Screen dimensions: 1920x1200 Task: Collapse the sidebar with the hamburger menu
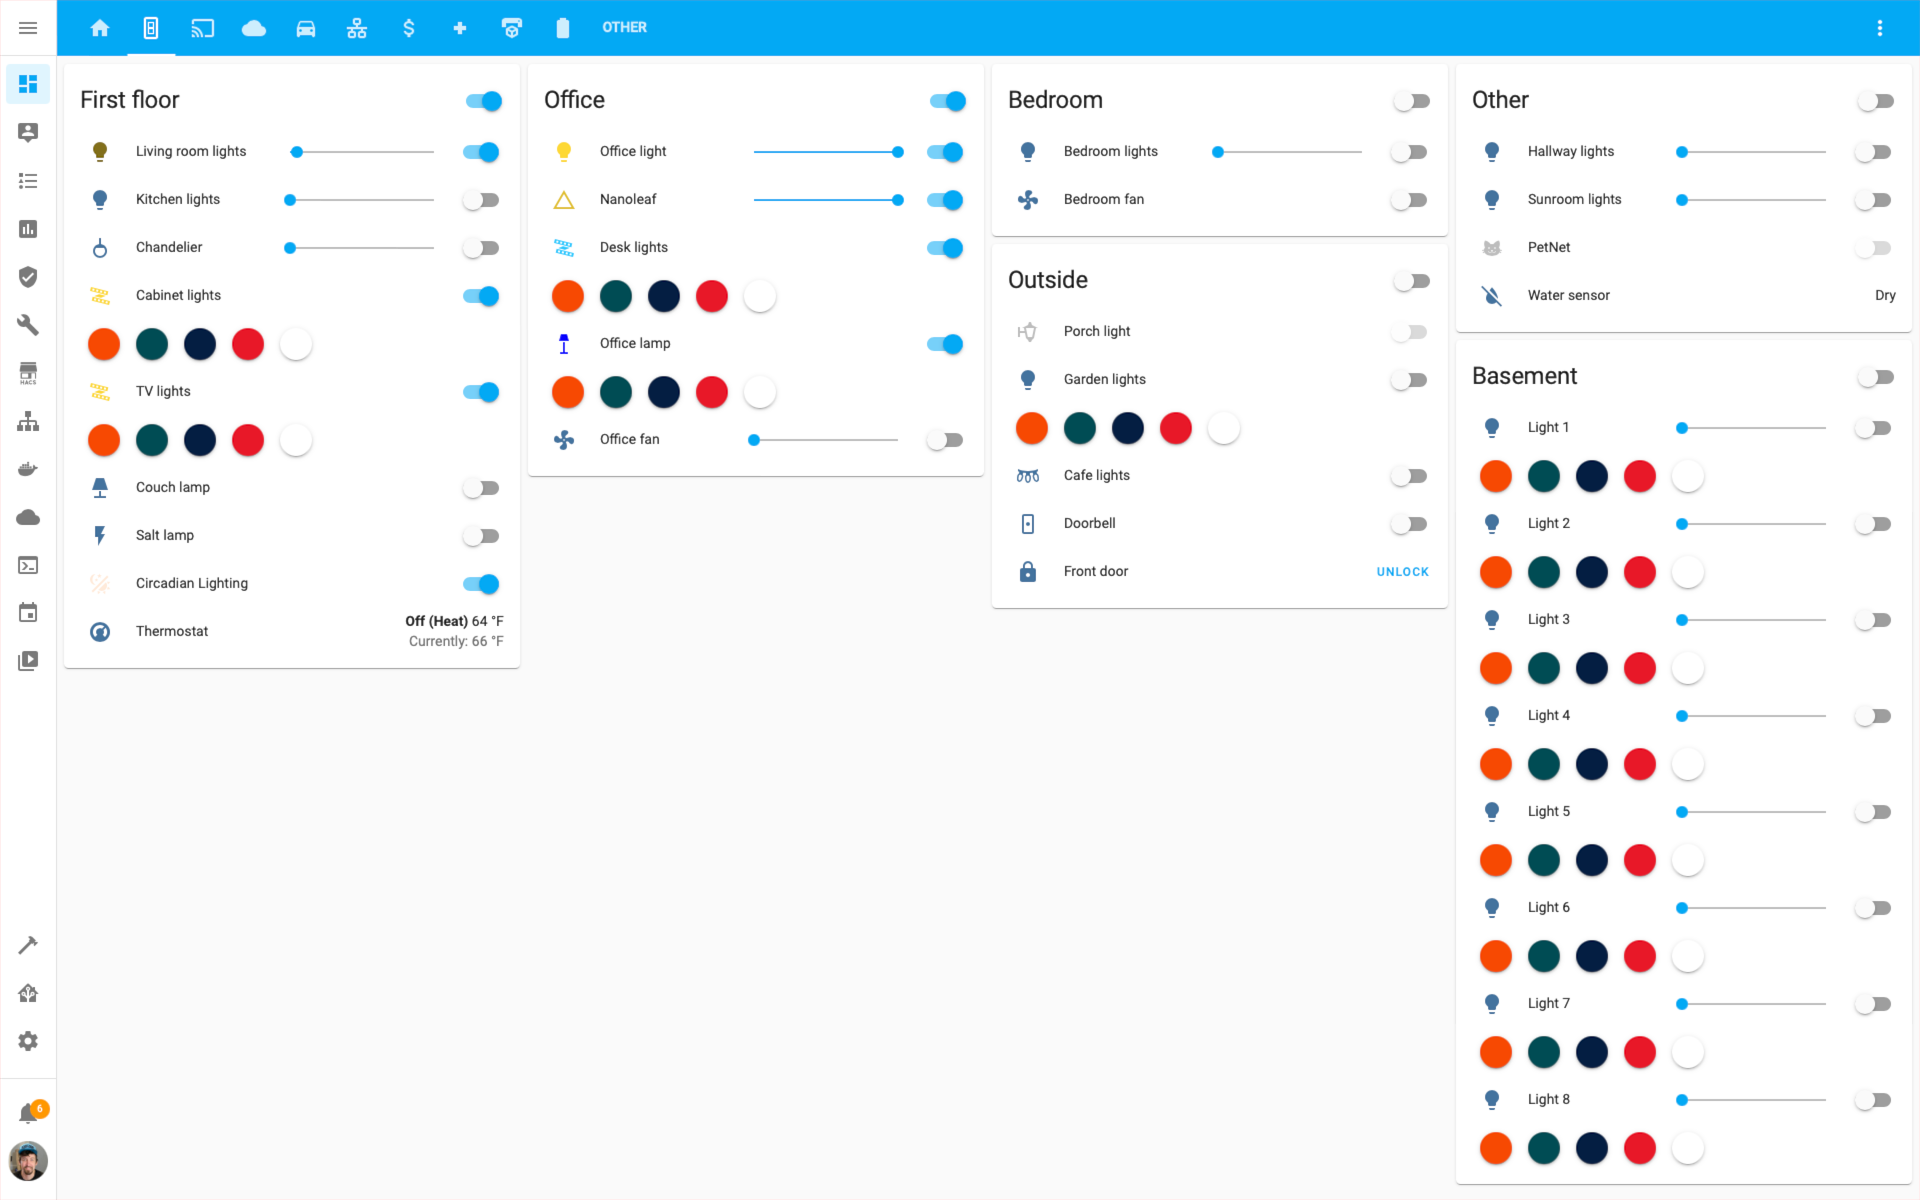click(28, 27)
